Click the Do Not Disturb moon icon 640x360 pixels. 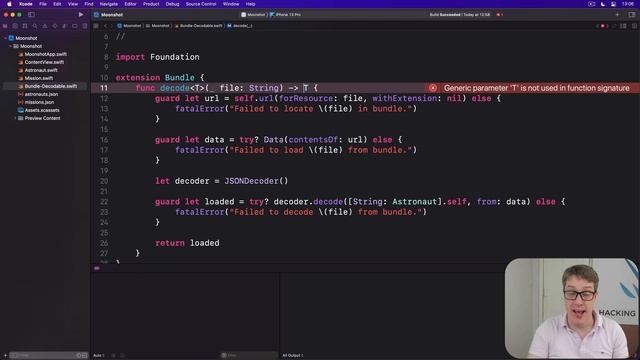click(602, 4)
